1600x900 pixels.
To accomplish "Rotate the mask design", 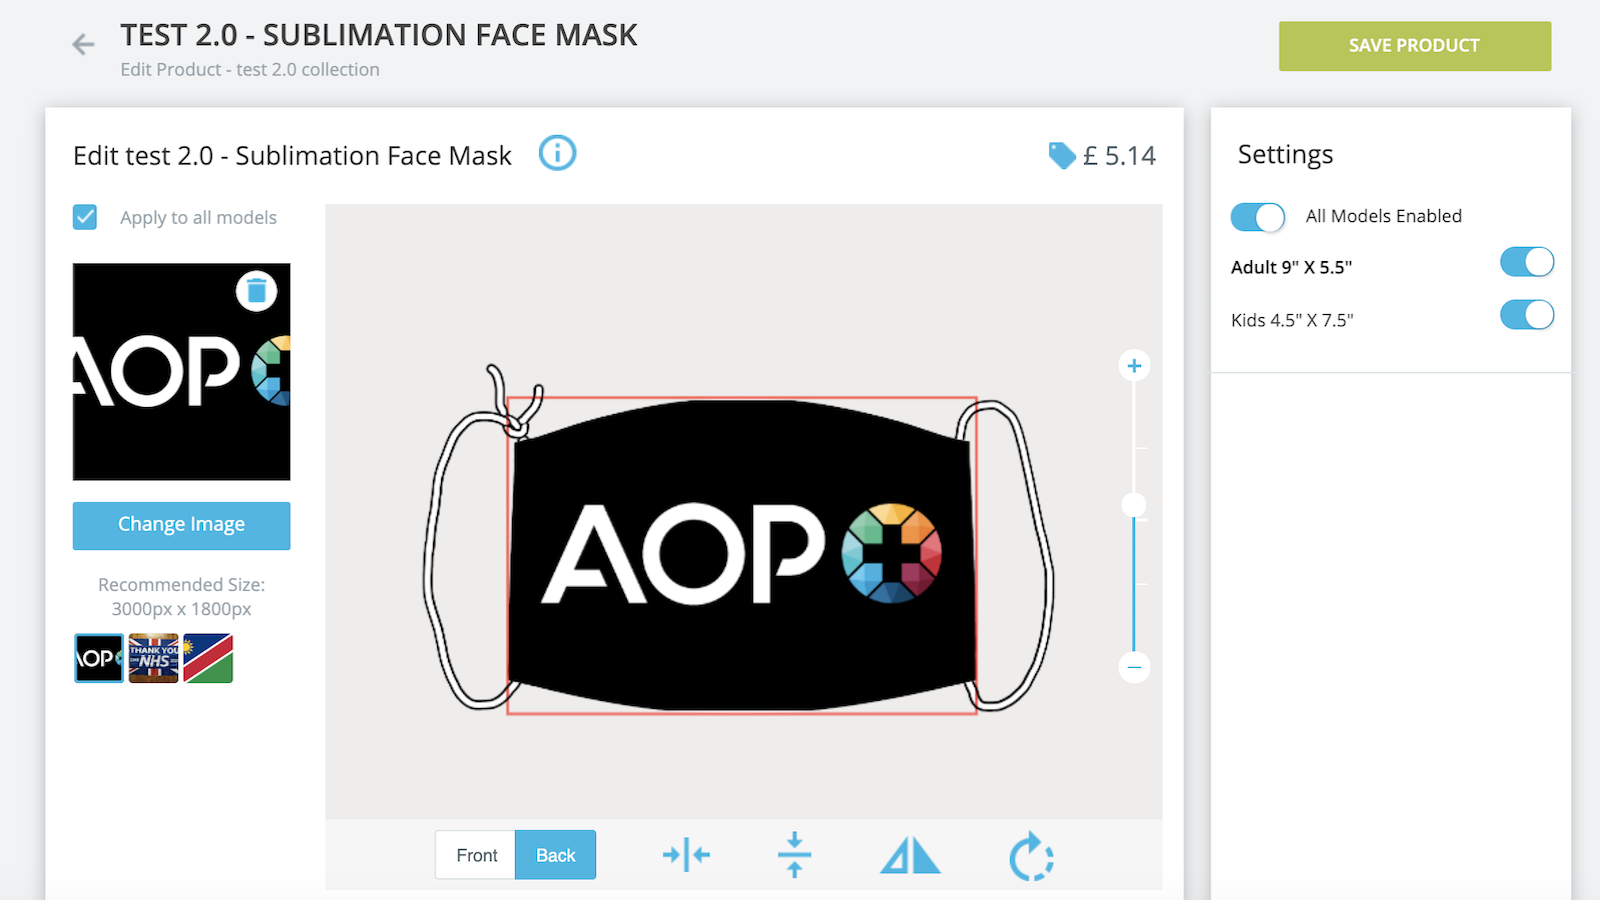I will coord(1032,855).
